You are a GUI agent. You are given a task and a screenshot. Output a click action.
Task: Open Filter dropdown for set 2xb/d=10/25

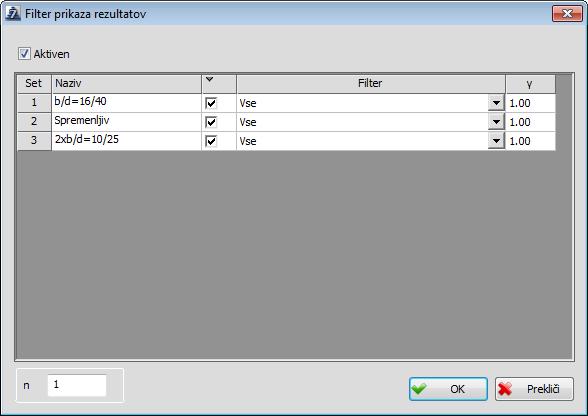(x=496, y=141)
